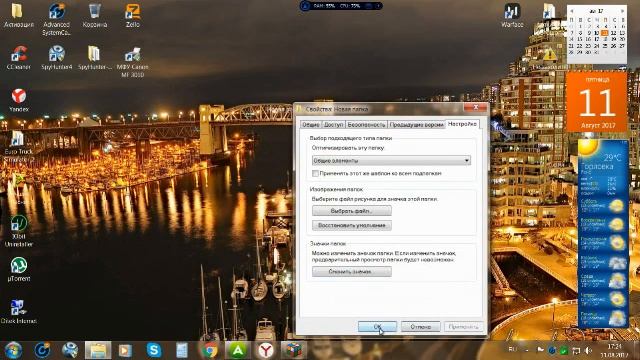Viewport: 640px width, 360px height.
Task: Open the Предыдущие версии tab
Action: tap(416, 124)
